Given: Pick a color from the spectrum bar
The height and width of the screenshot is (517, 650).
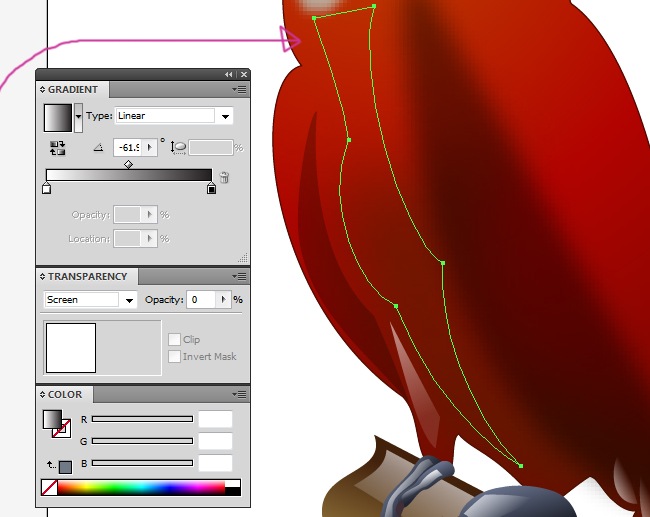Looking at the screenshot, I should tap(140, 488).
